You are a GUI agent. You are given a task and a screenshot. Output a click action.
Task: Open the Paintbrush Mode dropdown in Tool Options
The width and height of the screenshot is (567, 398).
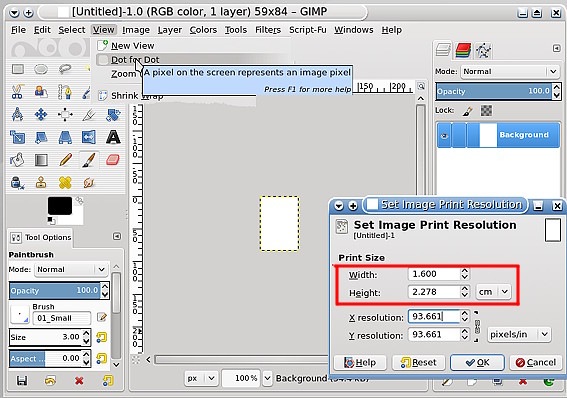coord(71,270)
